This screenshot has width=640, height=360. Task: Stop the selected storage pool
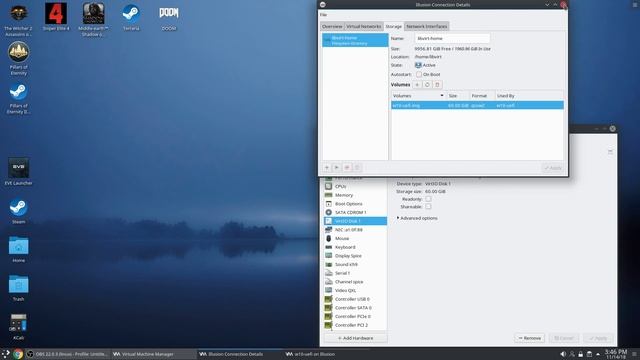pyautogui.click(x=347, y=168)
